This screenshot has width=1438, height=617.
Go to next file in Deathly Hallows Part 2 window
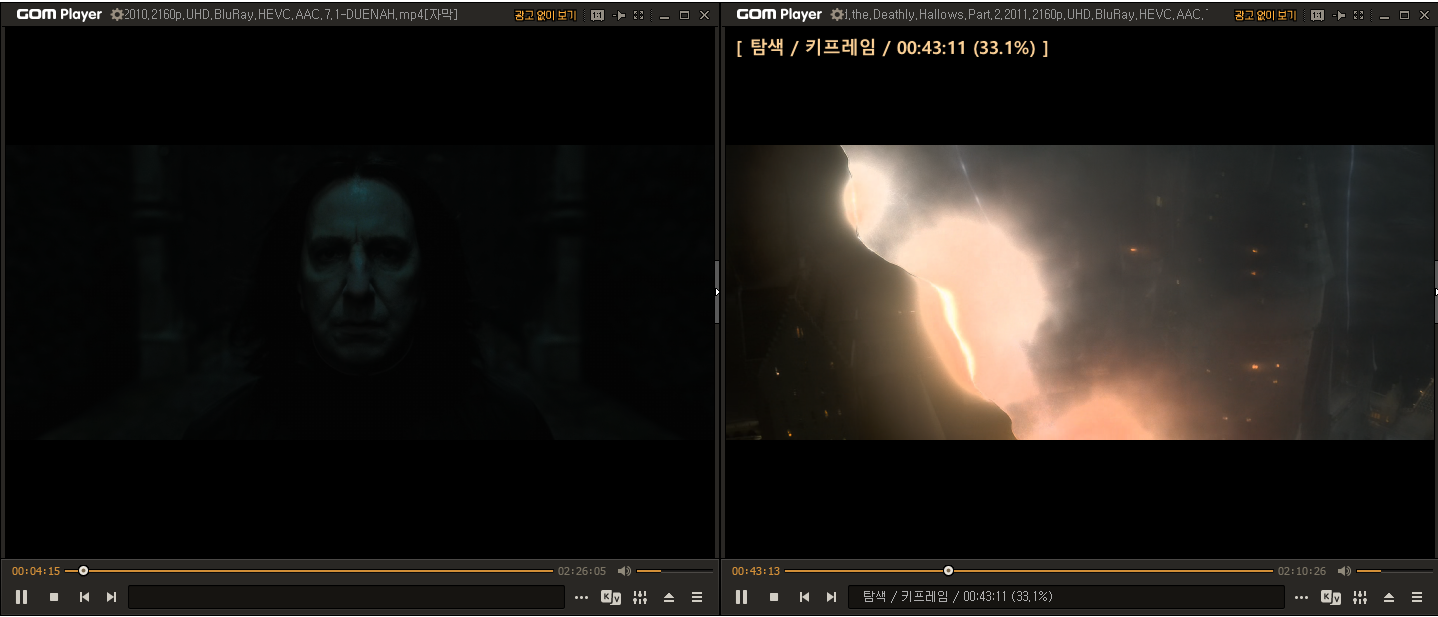[x=831, y=597]
